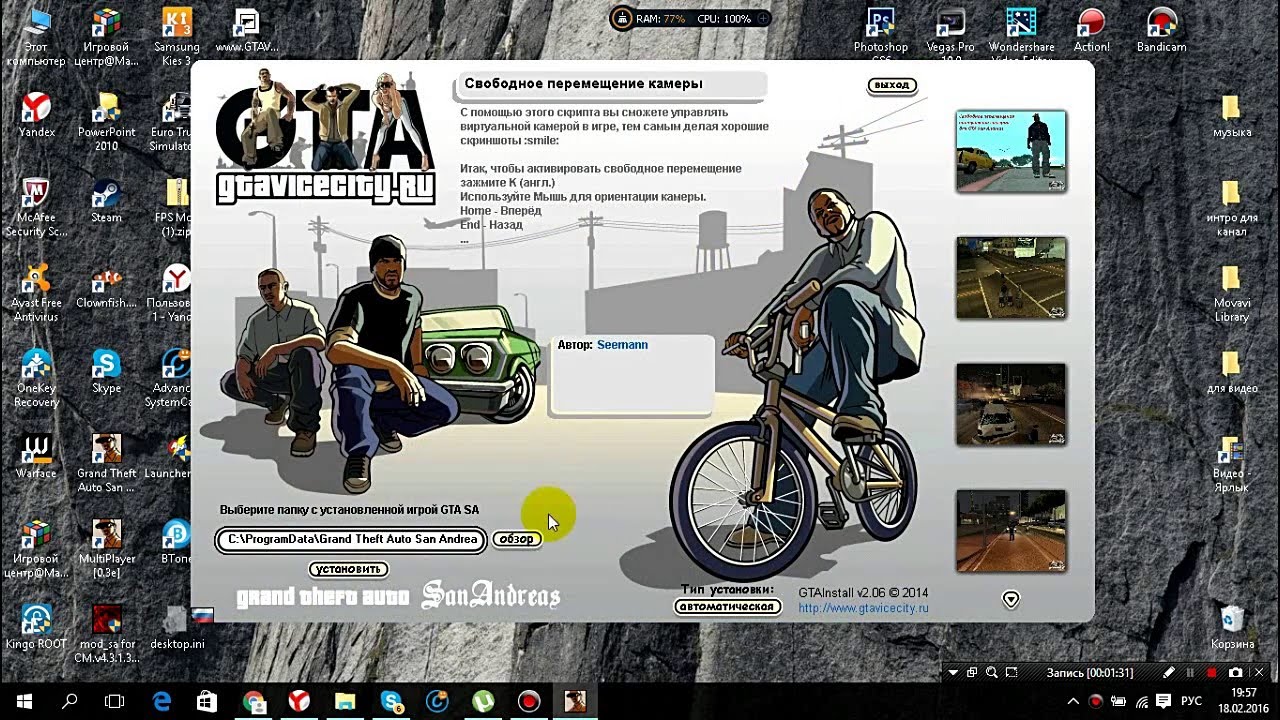Launch Steam from desktop
The image size is (1280, 720).
[106, 201]
